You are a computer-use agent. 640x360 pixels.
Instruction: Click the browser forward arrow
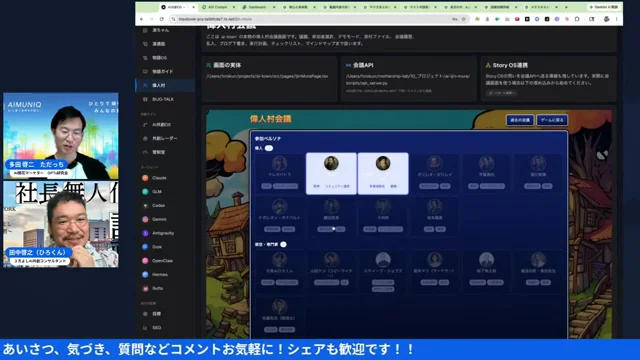(x=151, y=19)
